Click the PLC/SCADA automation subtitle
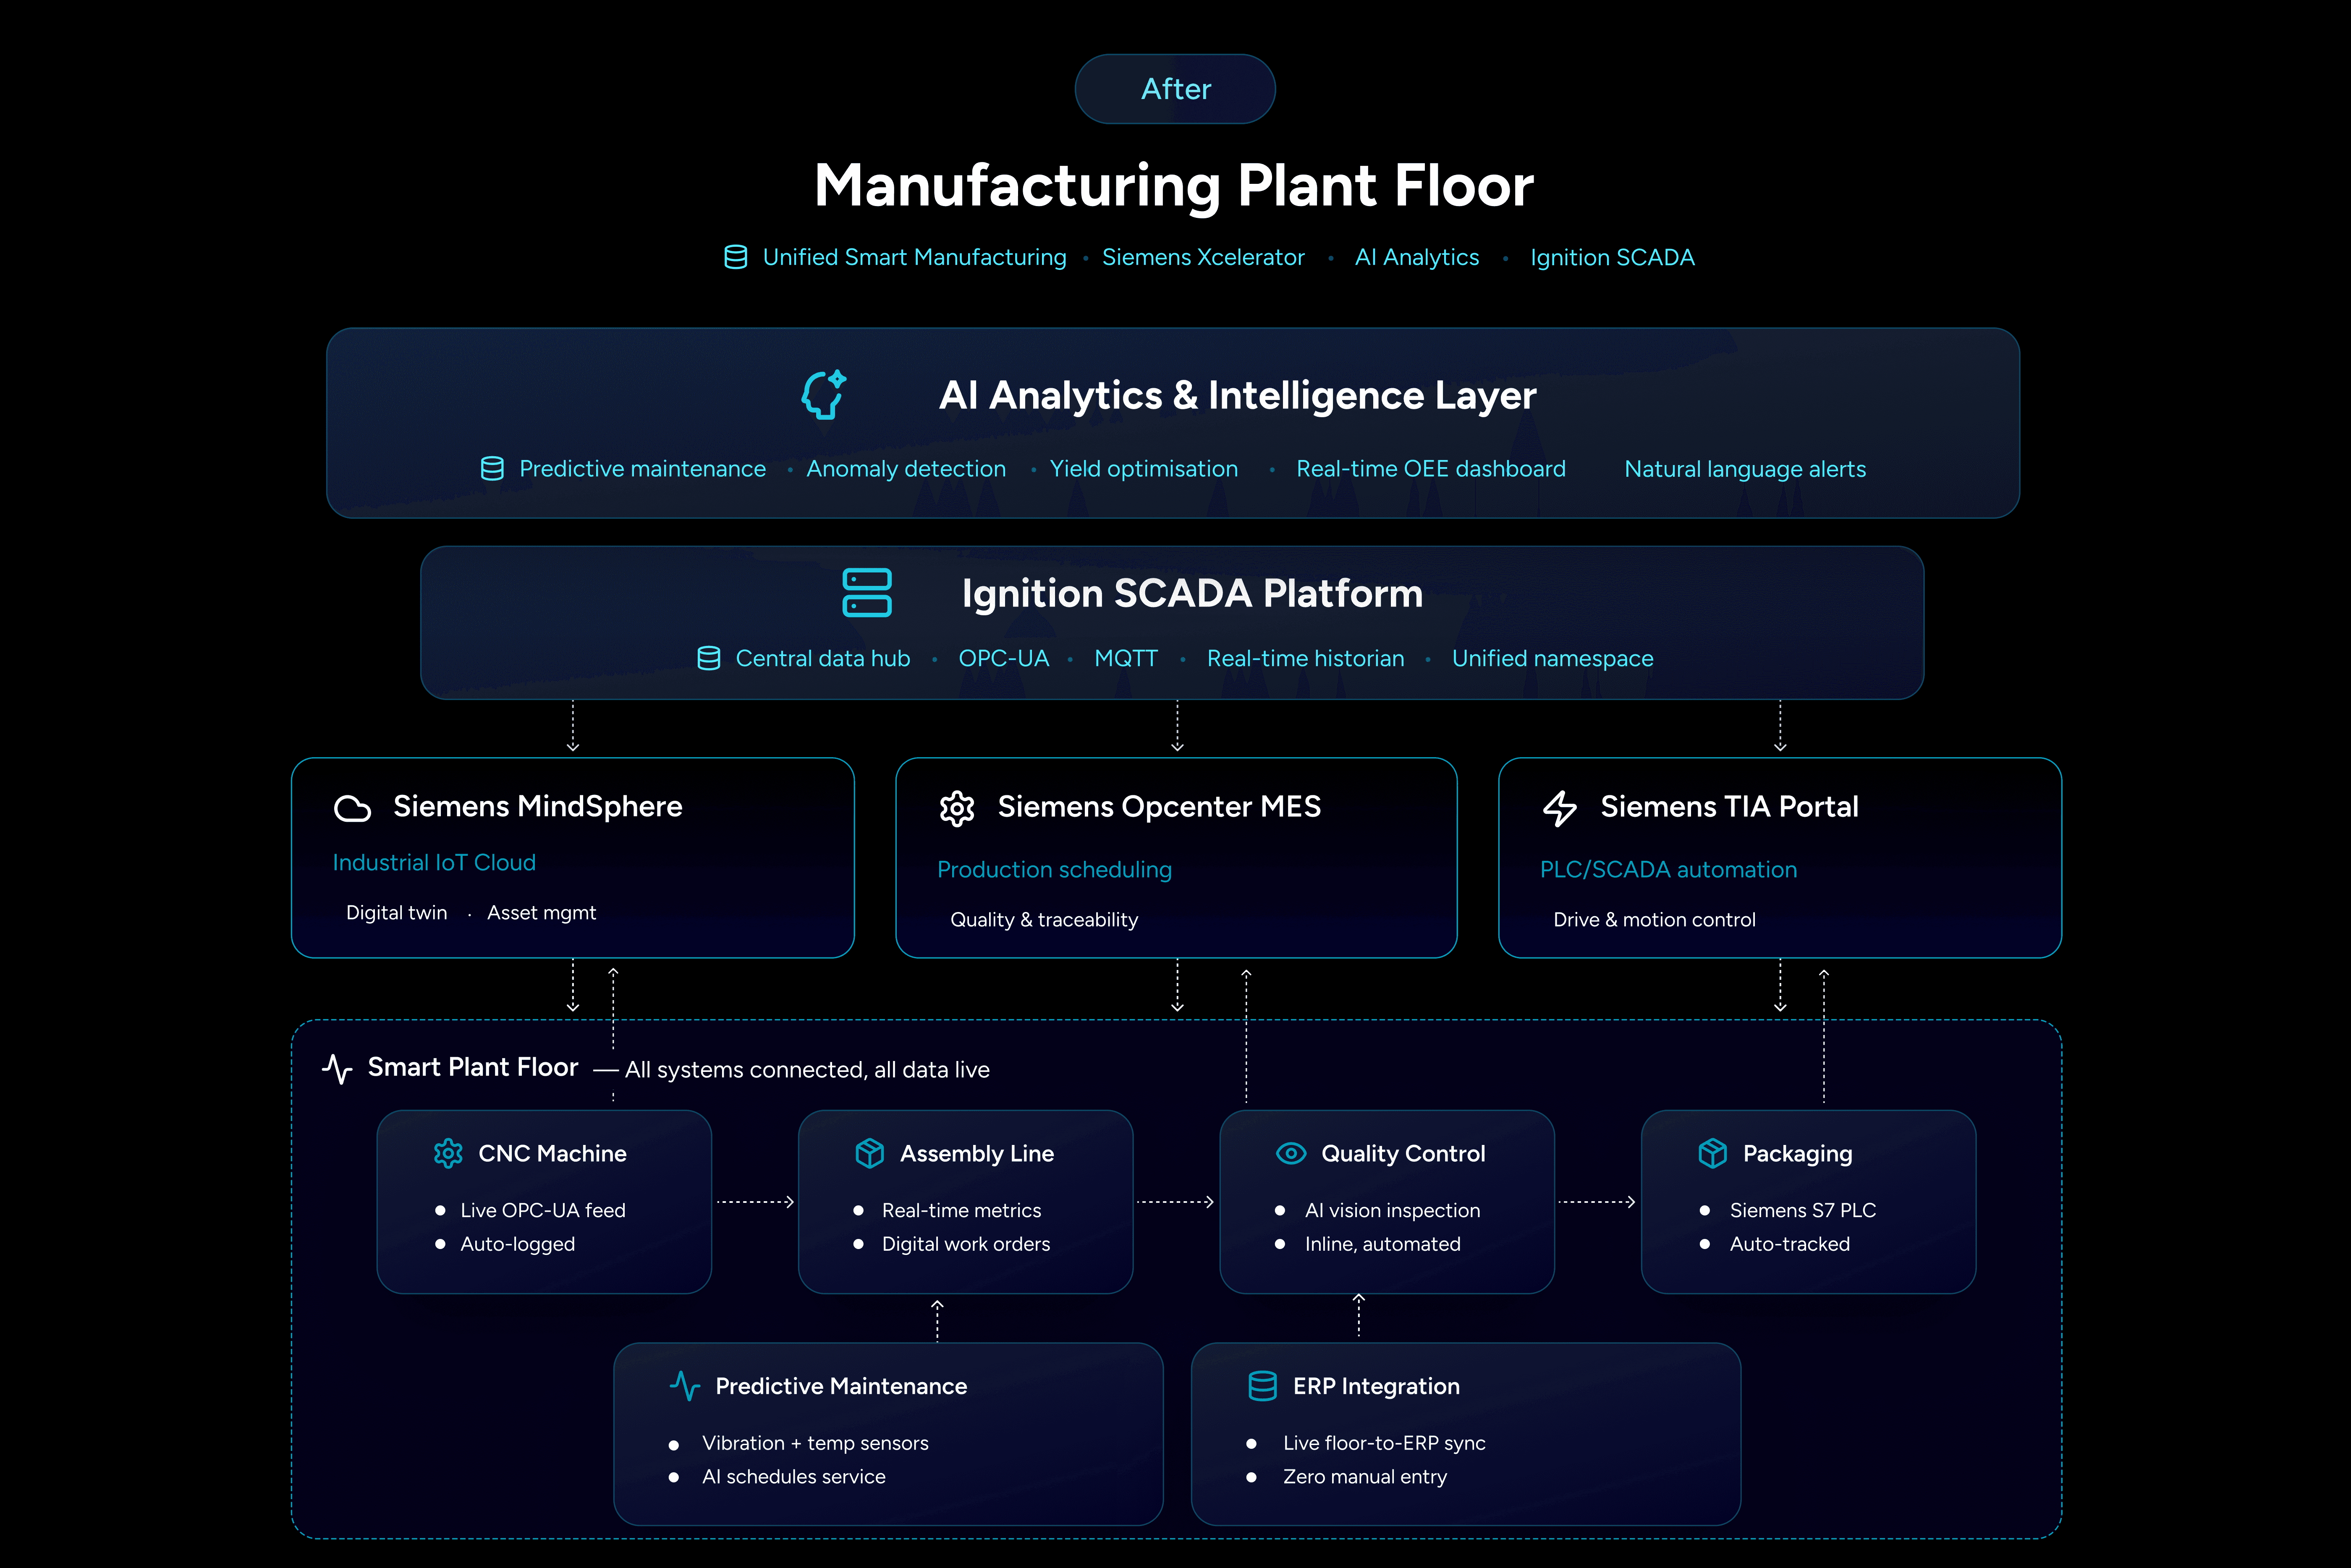2351x1568 pixels. (x=1668, y=869)
